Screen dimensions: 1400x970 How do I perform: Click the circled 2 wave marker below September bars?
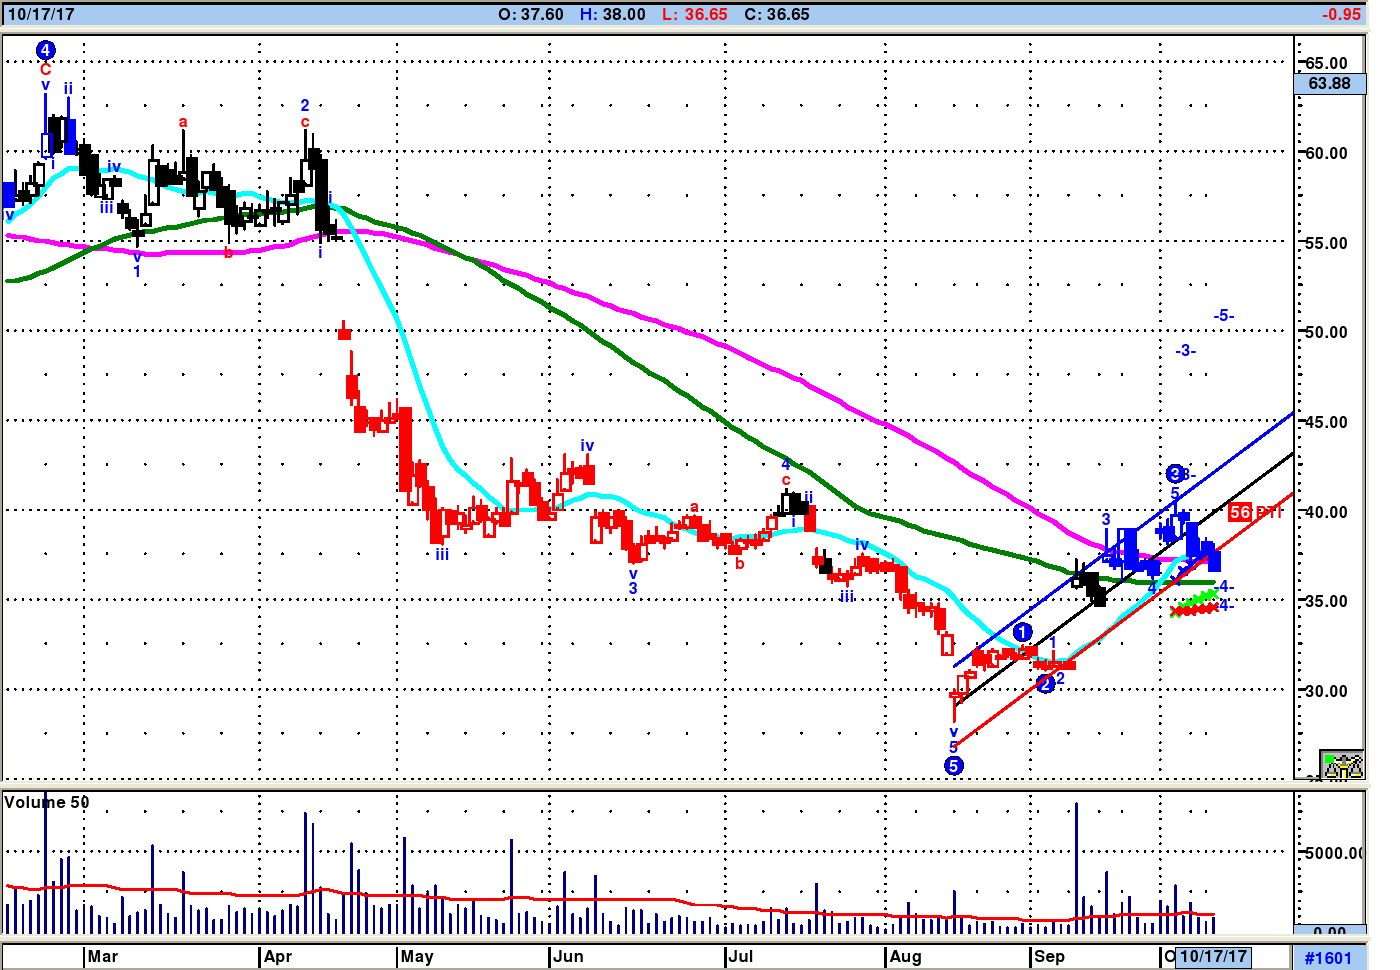(x=1045, y=684)
